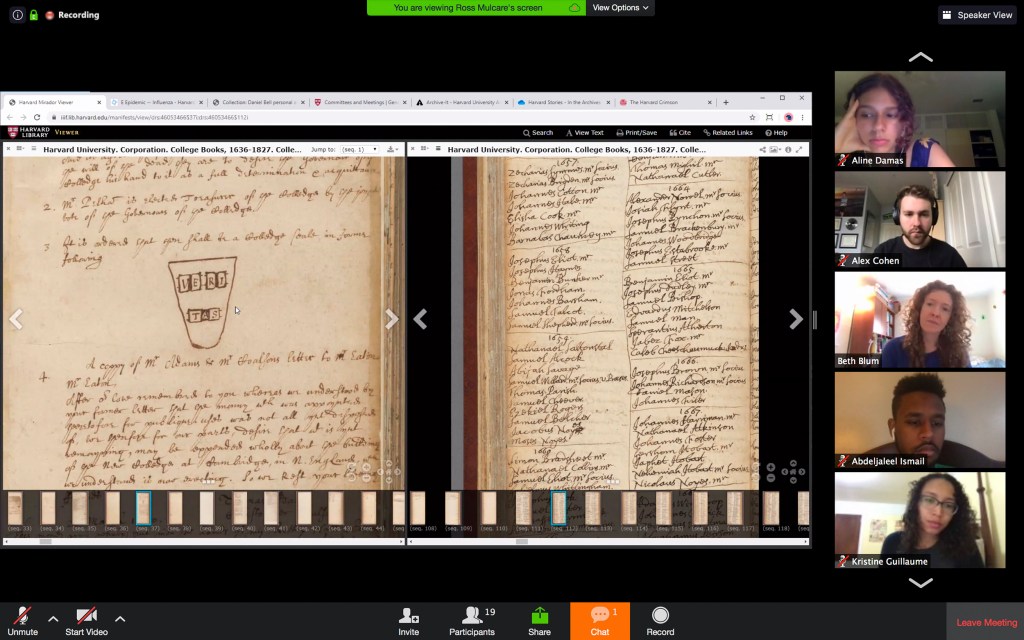Open the Chat panel in Zoom

pyautogui.click(x=598, y=620)
